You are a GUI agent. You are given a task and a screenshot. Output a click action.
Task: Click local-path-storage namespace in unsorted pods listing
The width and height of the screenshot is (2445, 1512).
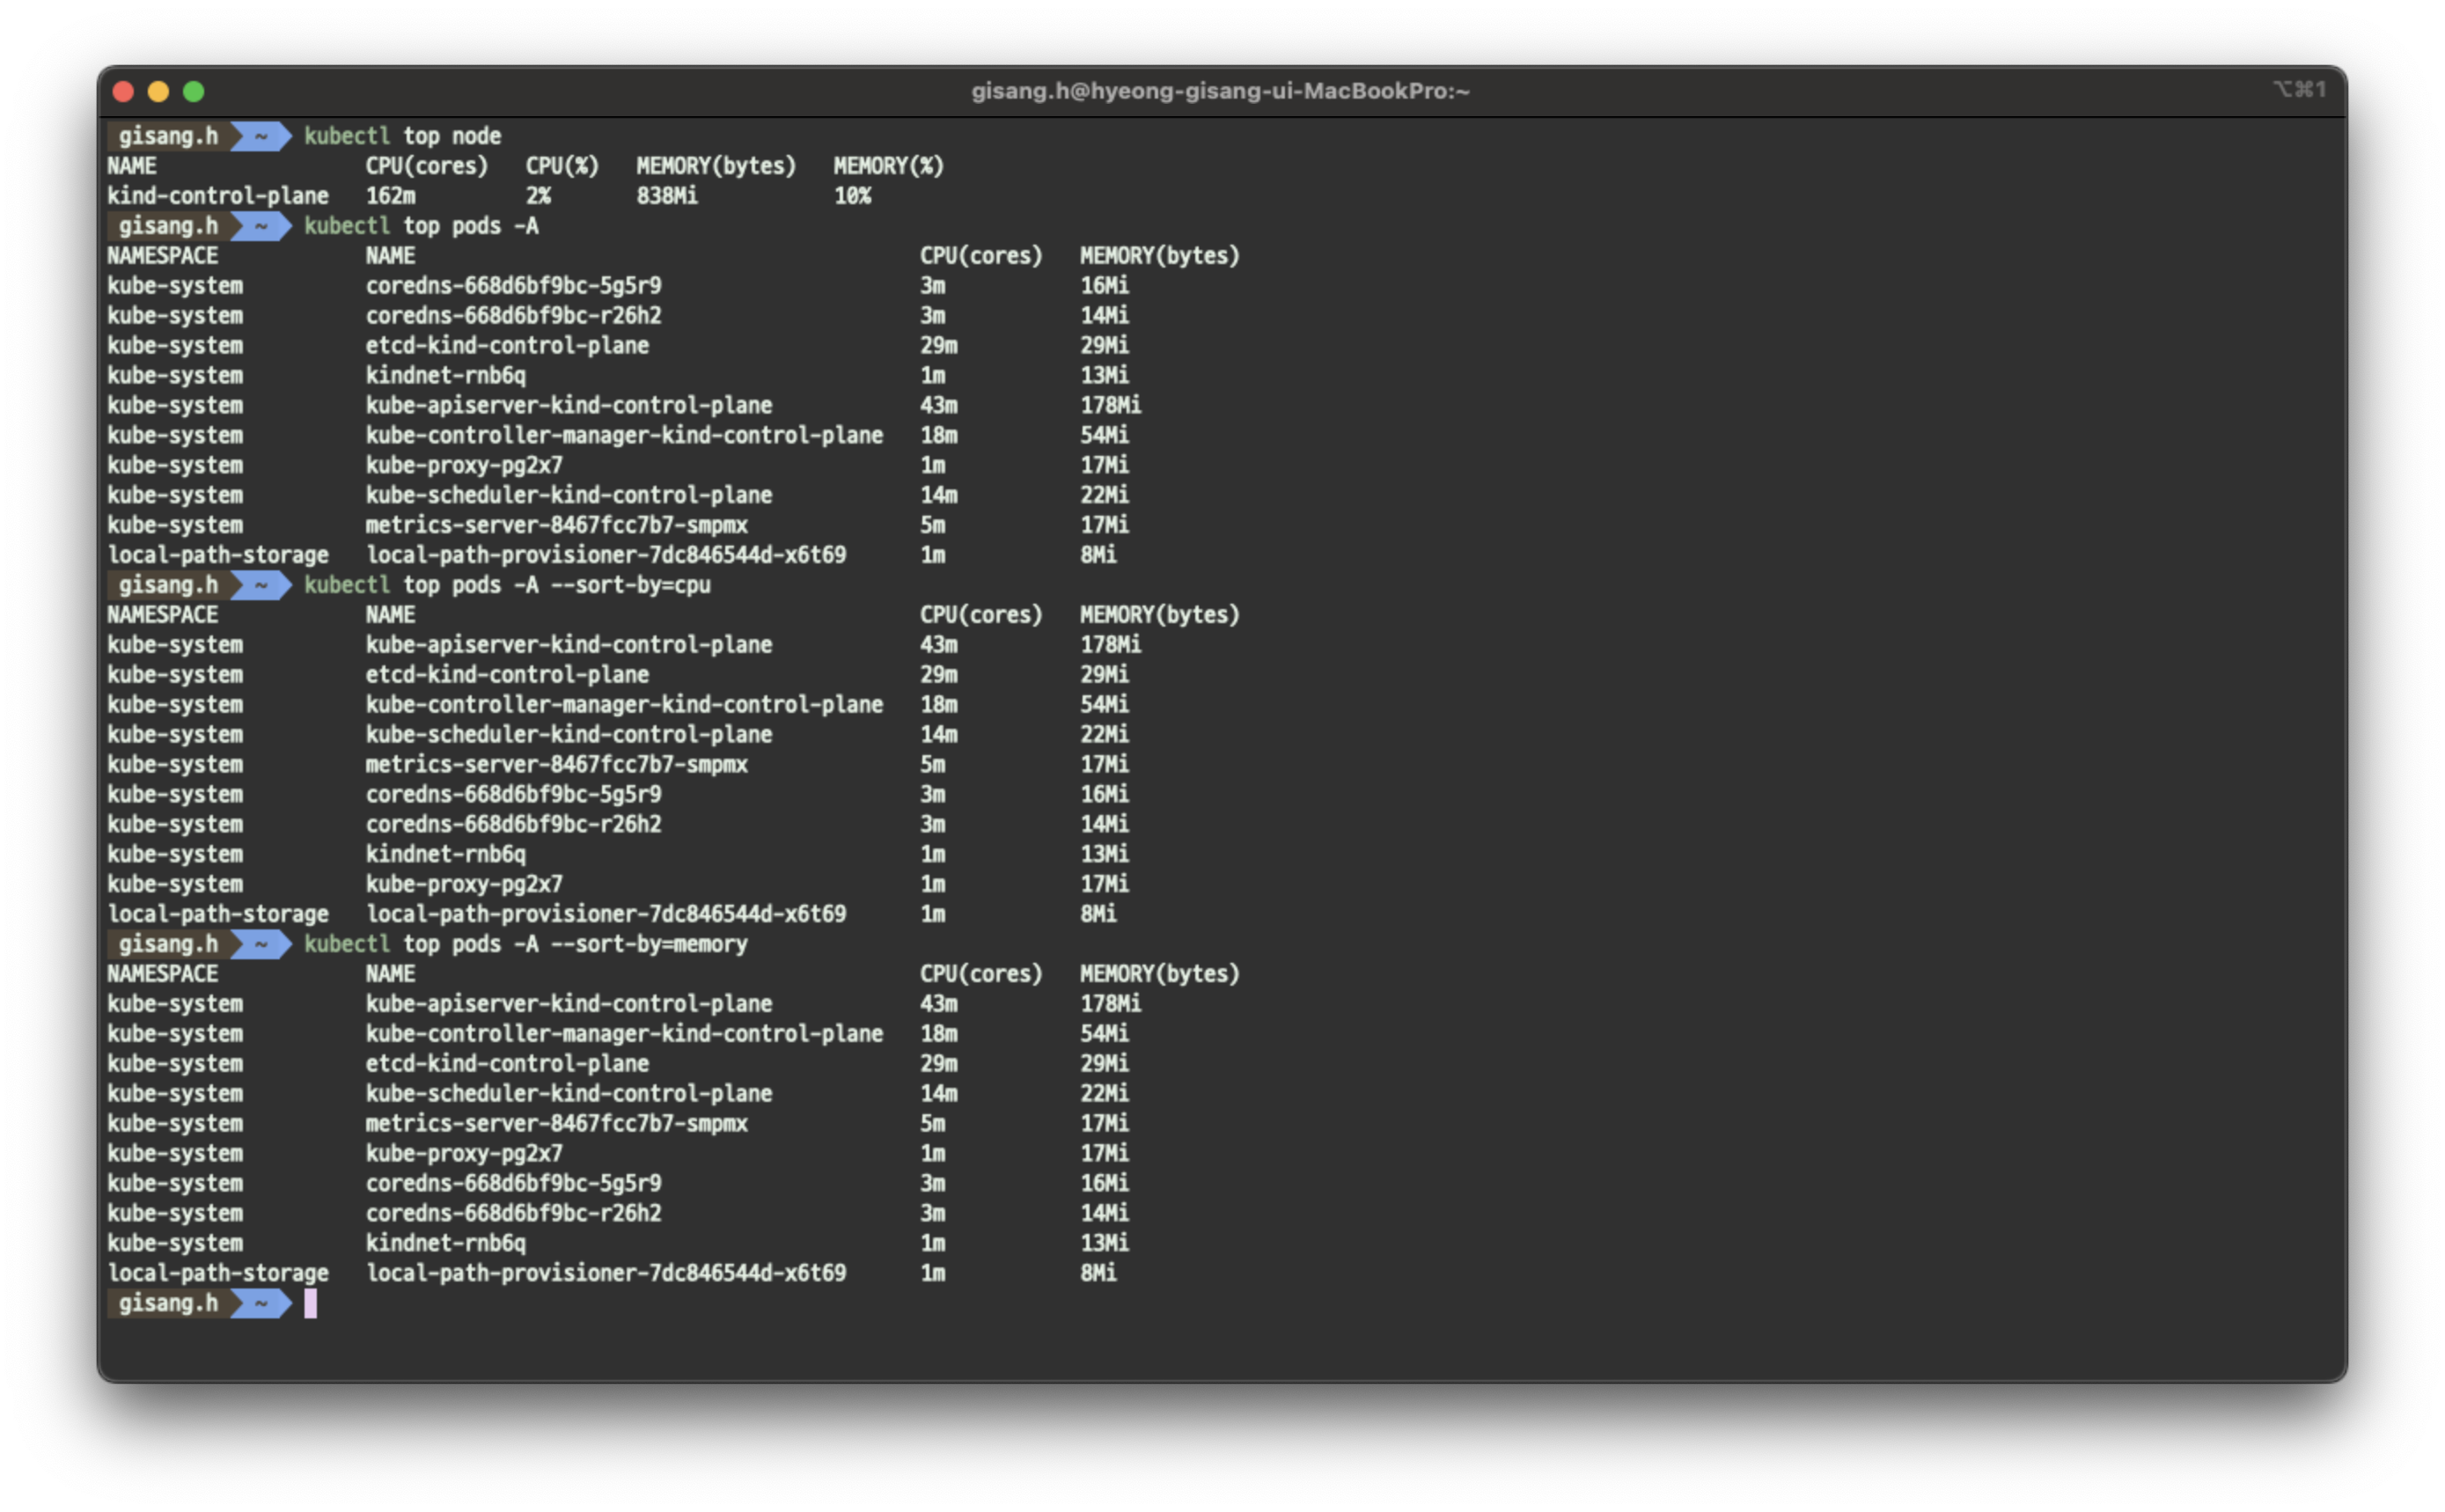click(x=218, y=555)
